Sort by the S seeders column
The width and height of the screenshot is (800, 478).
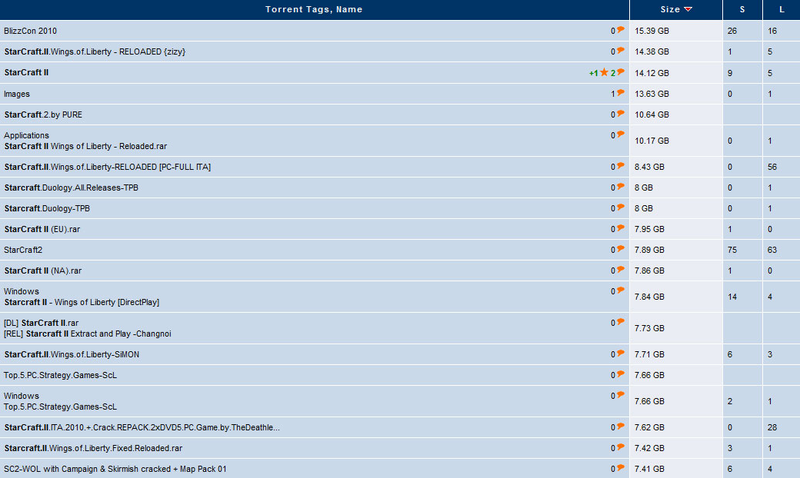[742, 10]
